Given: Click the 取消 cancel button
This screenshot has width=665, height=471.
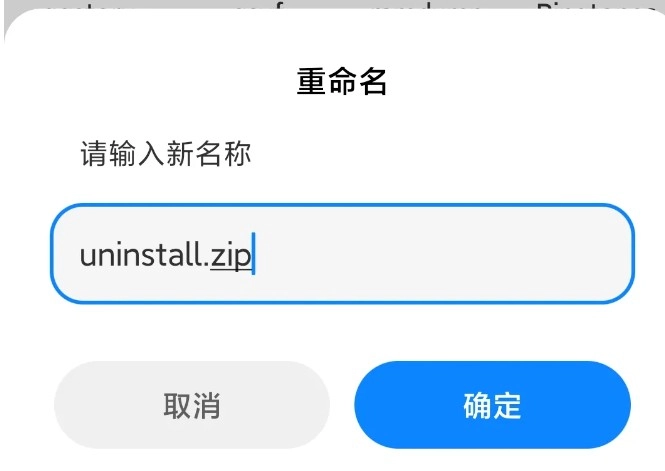Looking at the screenshot, I should tap(192, 405).
